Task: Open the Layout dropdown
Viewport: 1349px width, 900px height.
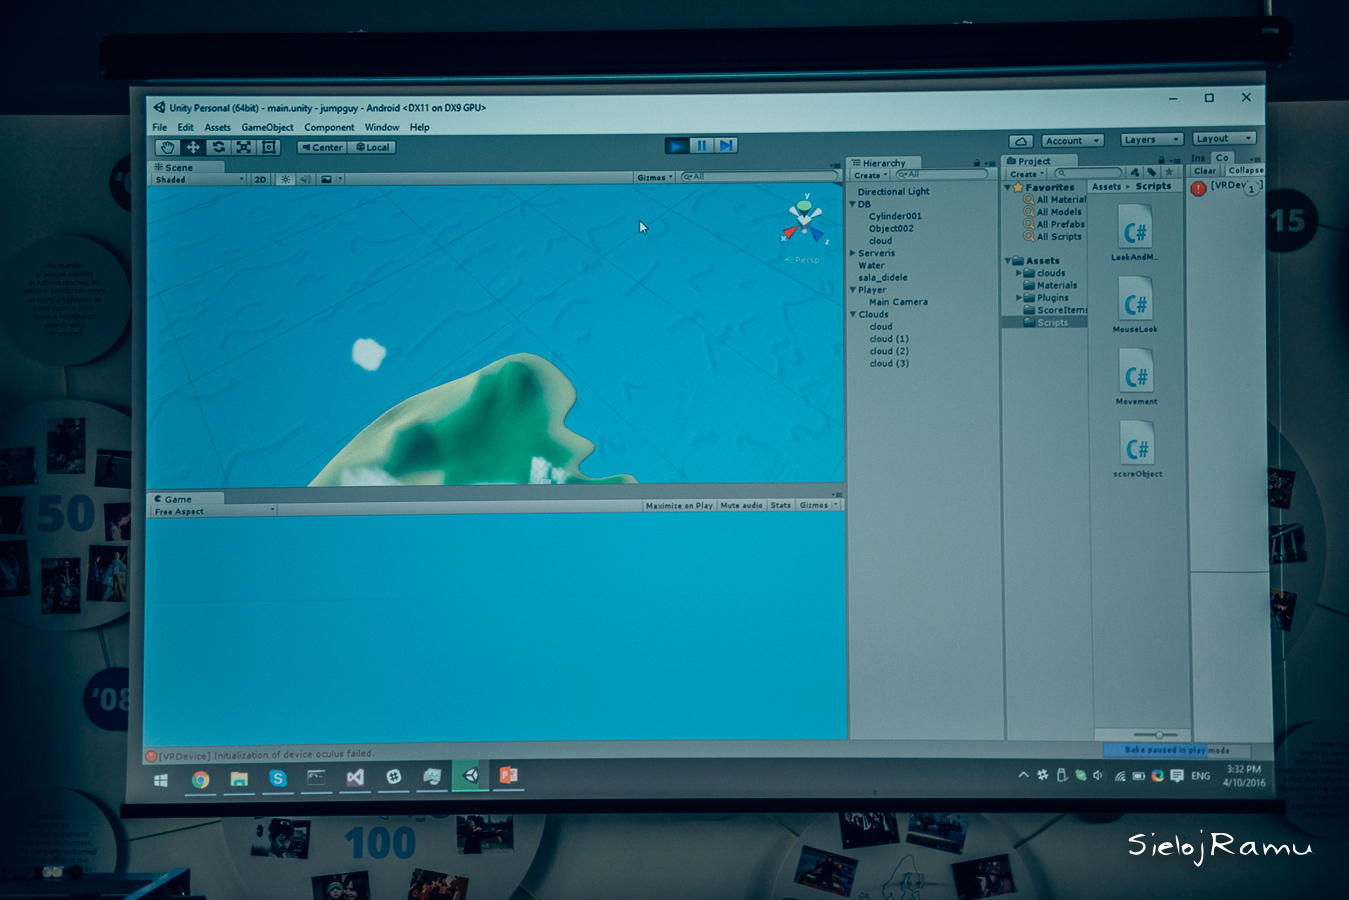Action: click(1223, 139)
